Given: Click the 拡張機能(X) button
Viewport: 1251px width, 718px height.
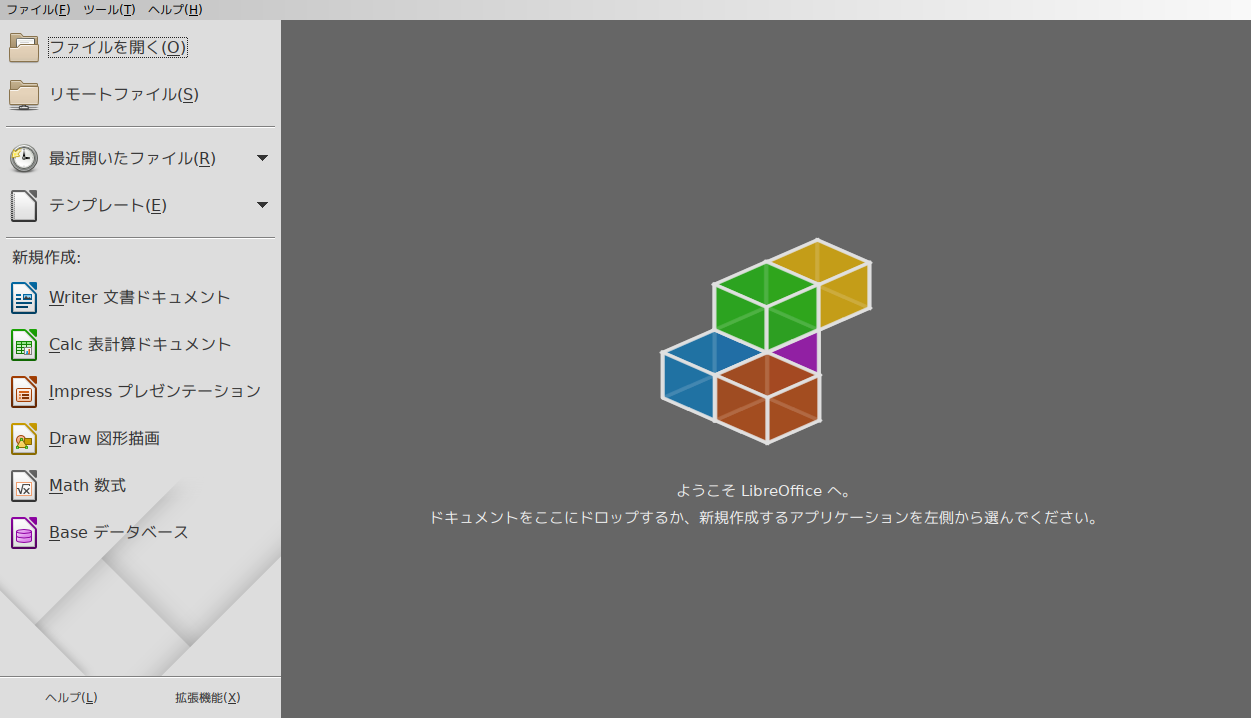Looking at the screenshot, I should [208, 698].
